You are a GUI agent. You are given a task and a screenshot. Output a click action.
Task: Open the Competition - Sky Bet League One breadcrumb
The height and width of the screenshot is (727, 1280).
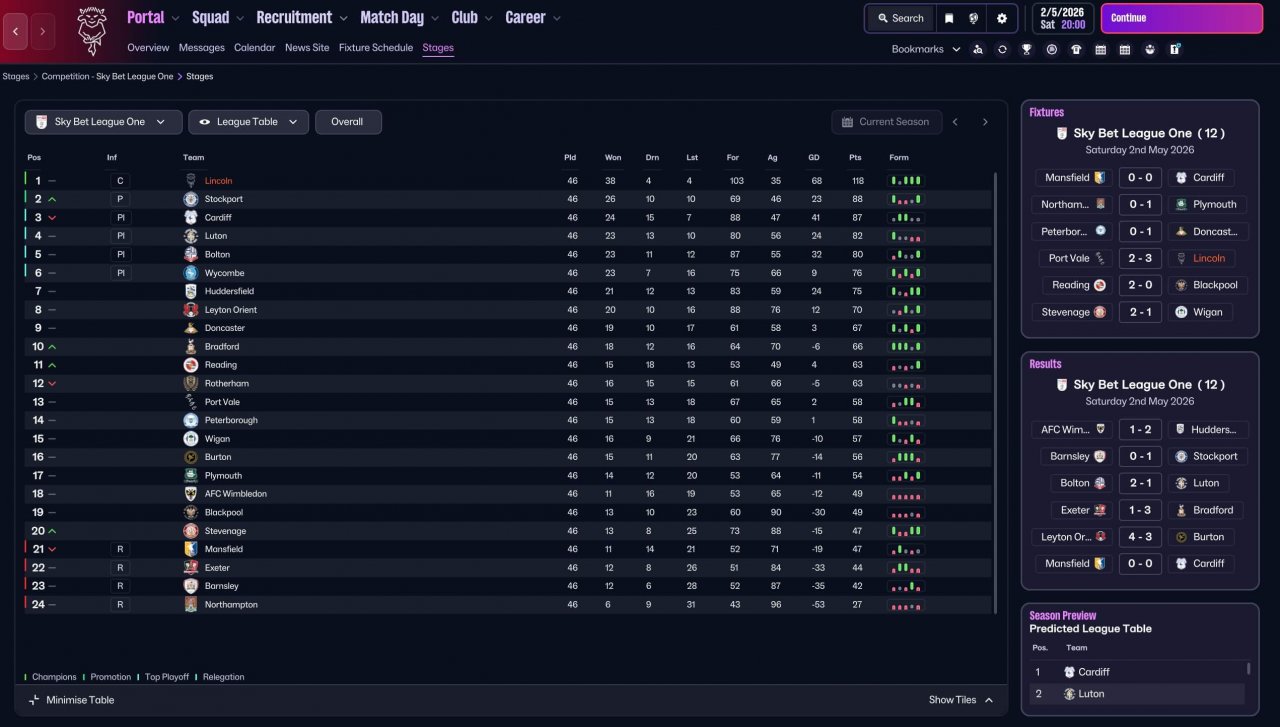coord(108,77)
